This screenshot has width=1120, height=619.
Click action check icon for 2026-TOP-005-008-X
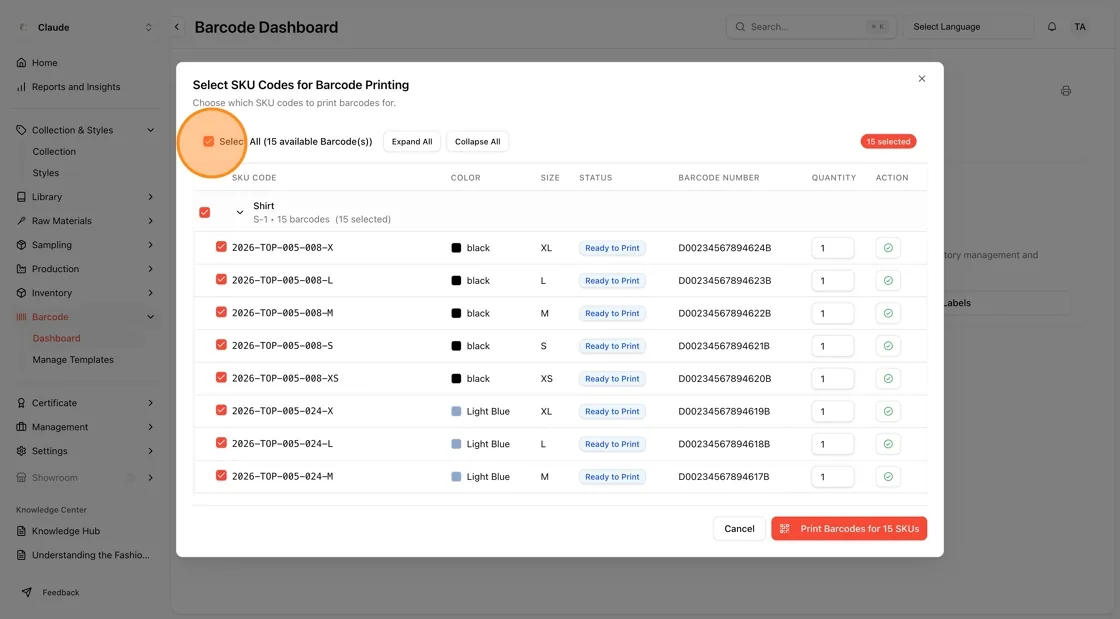point(888,248)
